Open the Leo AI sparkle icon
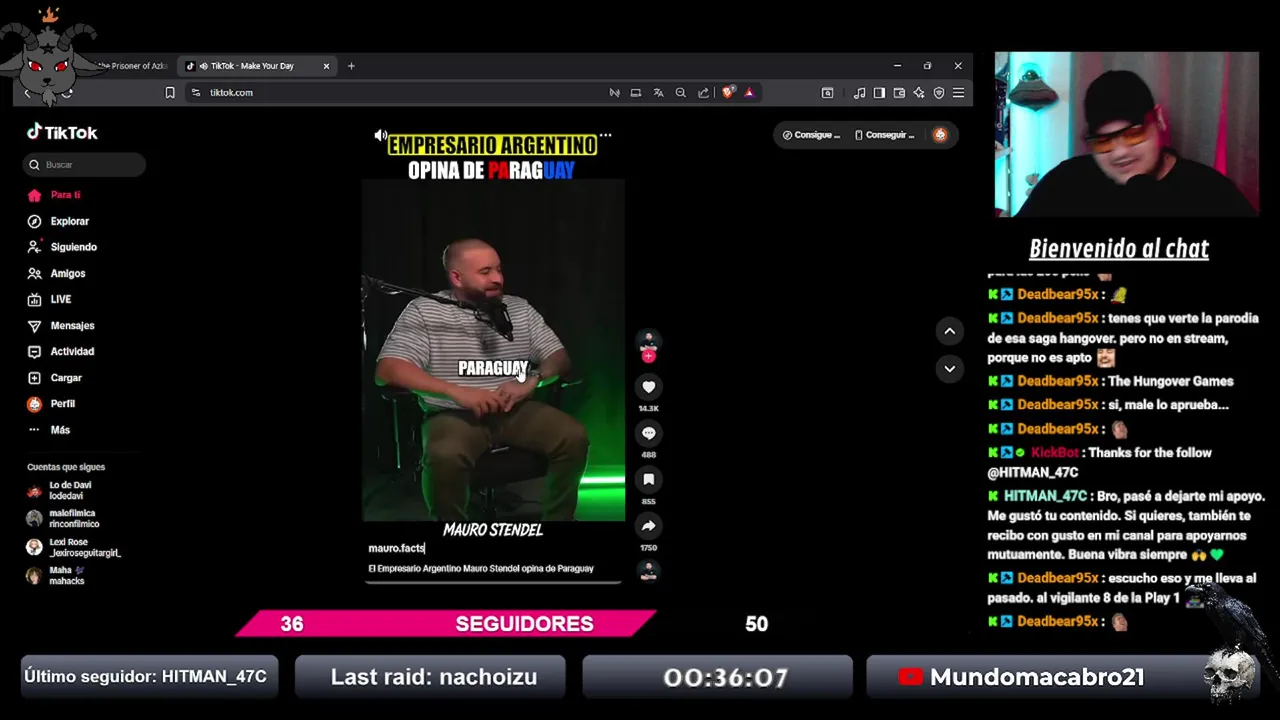The width and height of the screenshot is (1280, 720). pos(919,92)
